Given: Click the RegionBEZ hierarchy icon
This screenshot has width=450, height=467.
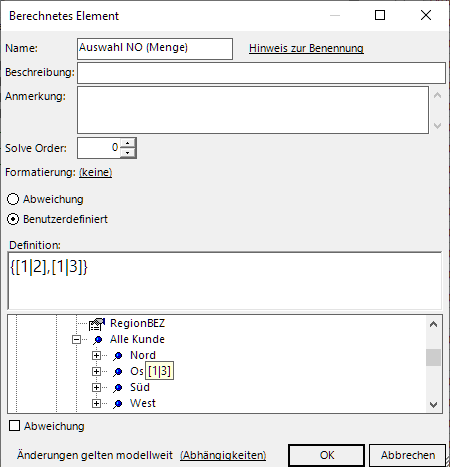Looking at the screenshot, I should 97,324.
